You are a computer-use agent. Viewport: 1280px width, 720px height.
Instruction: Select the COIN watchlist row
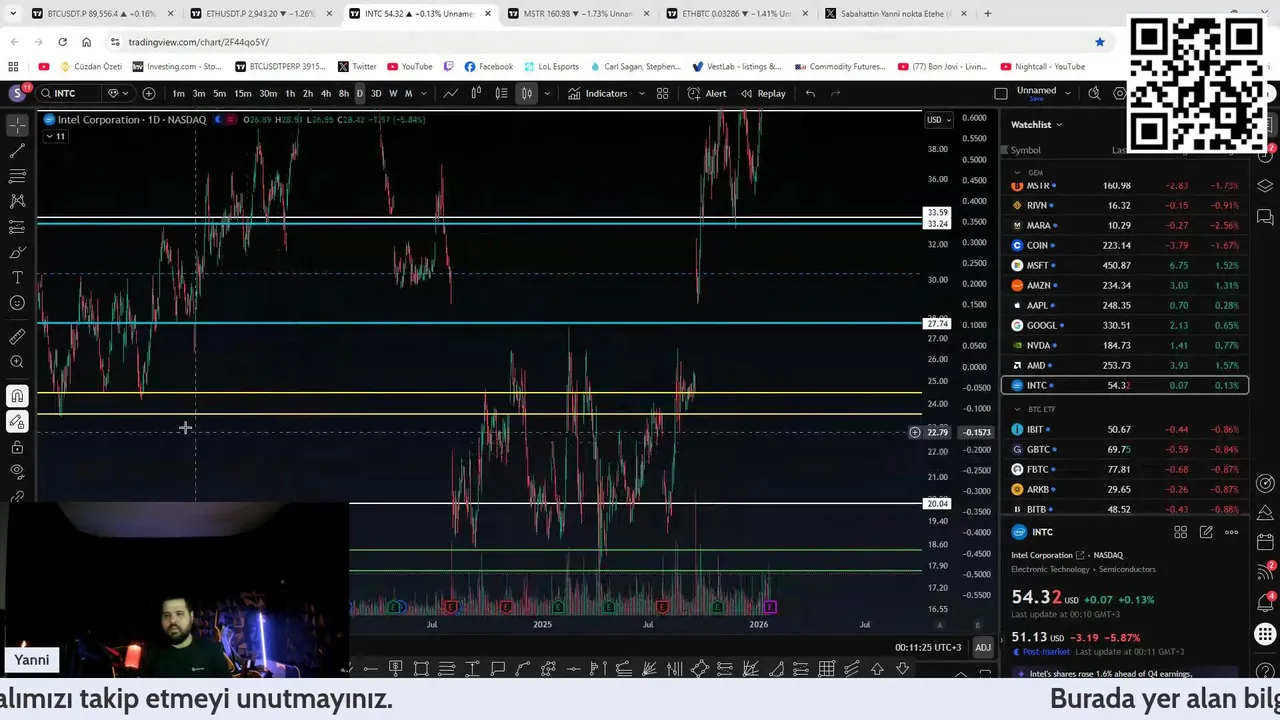click(x=1125, y=245)
